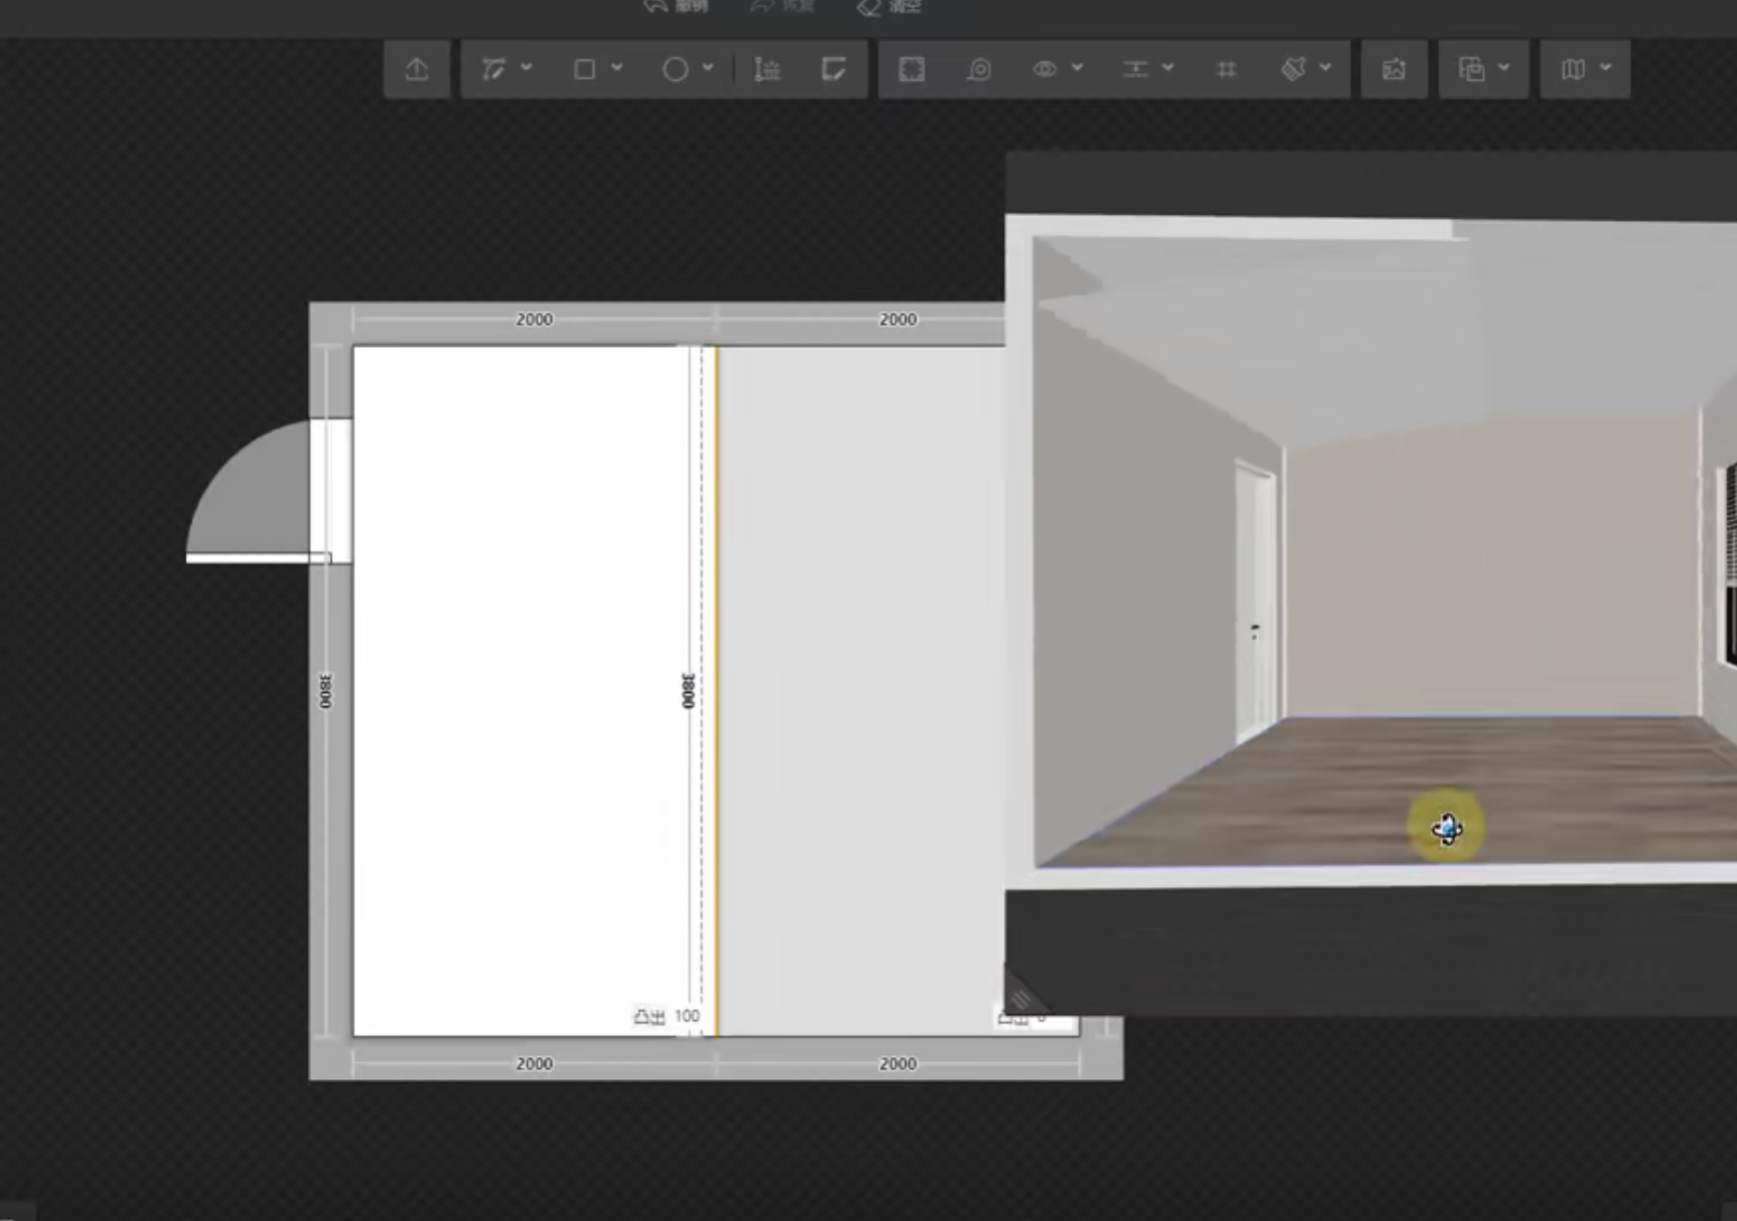Open the circle tool dropdown arrow

[x=708, y=68]
